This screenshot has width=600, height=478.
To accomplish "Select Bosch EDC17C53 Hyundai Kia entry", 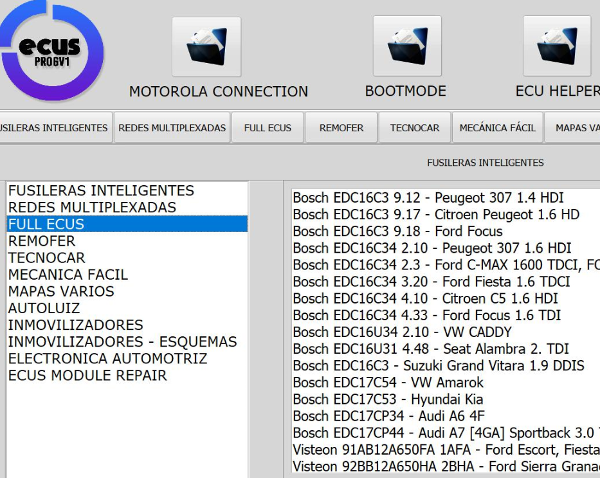I will click(446, 400).
